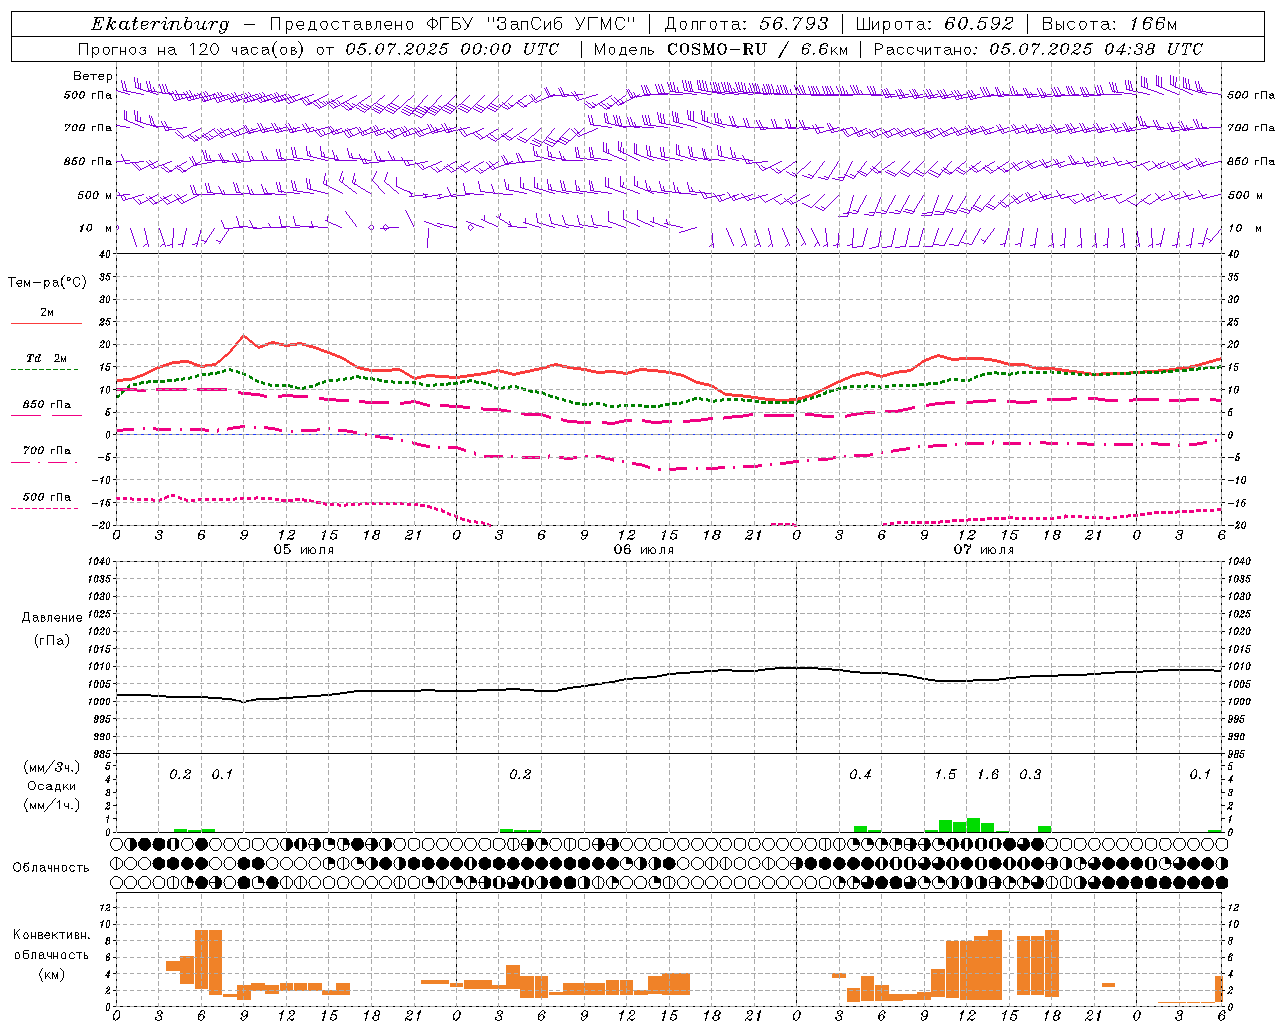Click the Давление pressure panel label

52,618
